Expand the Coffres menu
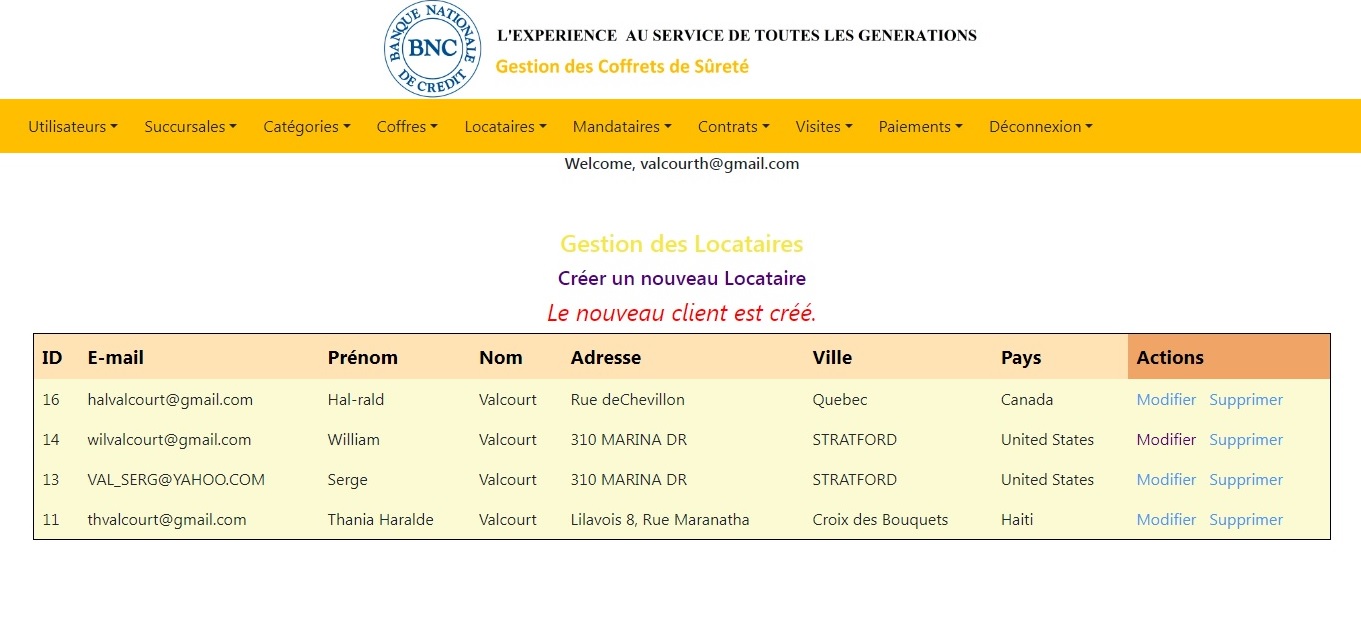This screenshot has height=633, width=1361. pos(407,127)
